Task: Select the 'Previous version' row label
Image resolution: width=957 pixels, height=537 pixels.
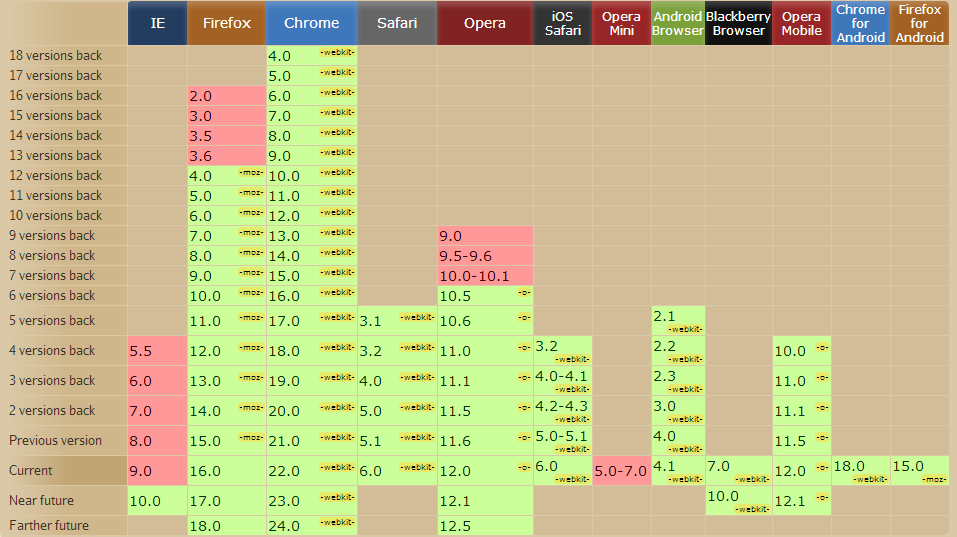Action: click(55, 441)
